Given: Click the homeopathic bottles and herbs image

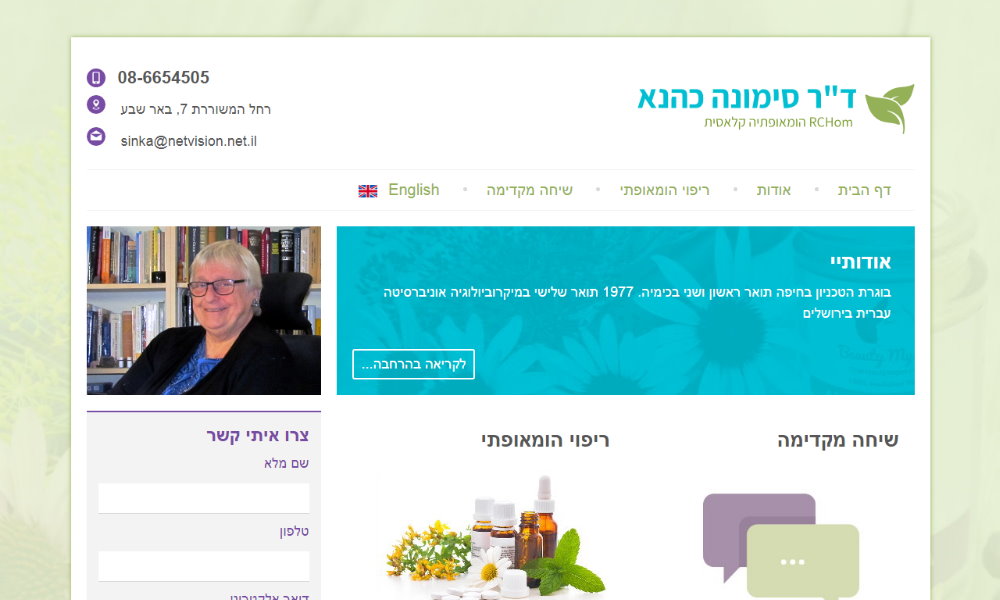Looking at the screenshot, I should tap(496, 537).
